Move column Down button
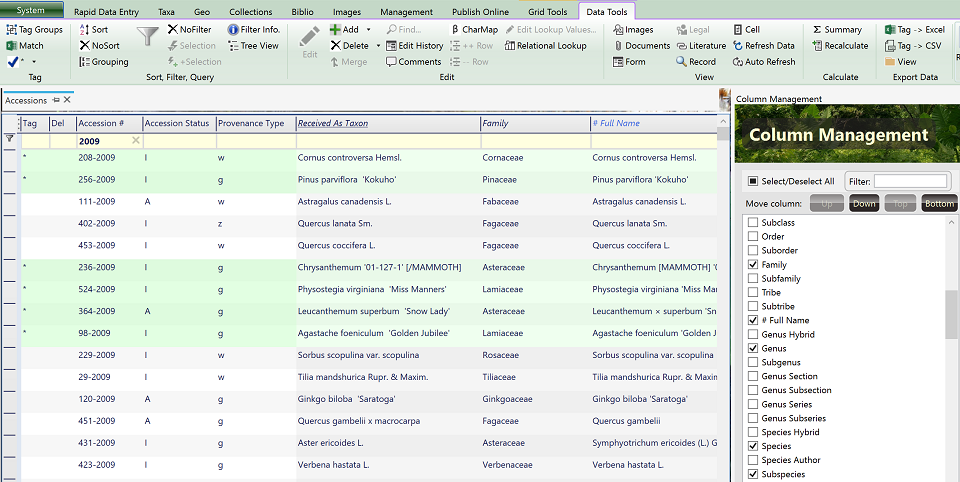Viewport: 960px width, 482px height. tap(864, 203)
